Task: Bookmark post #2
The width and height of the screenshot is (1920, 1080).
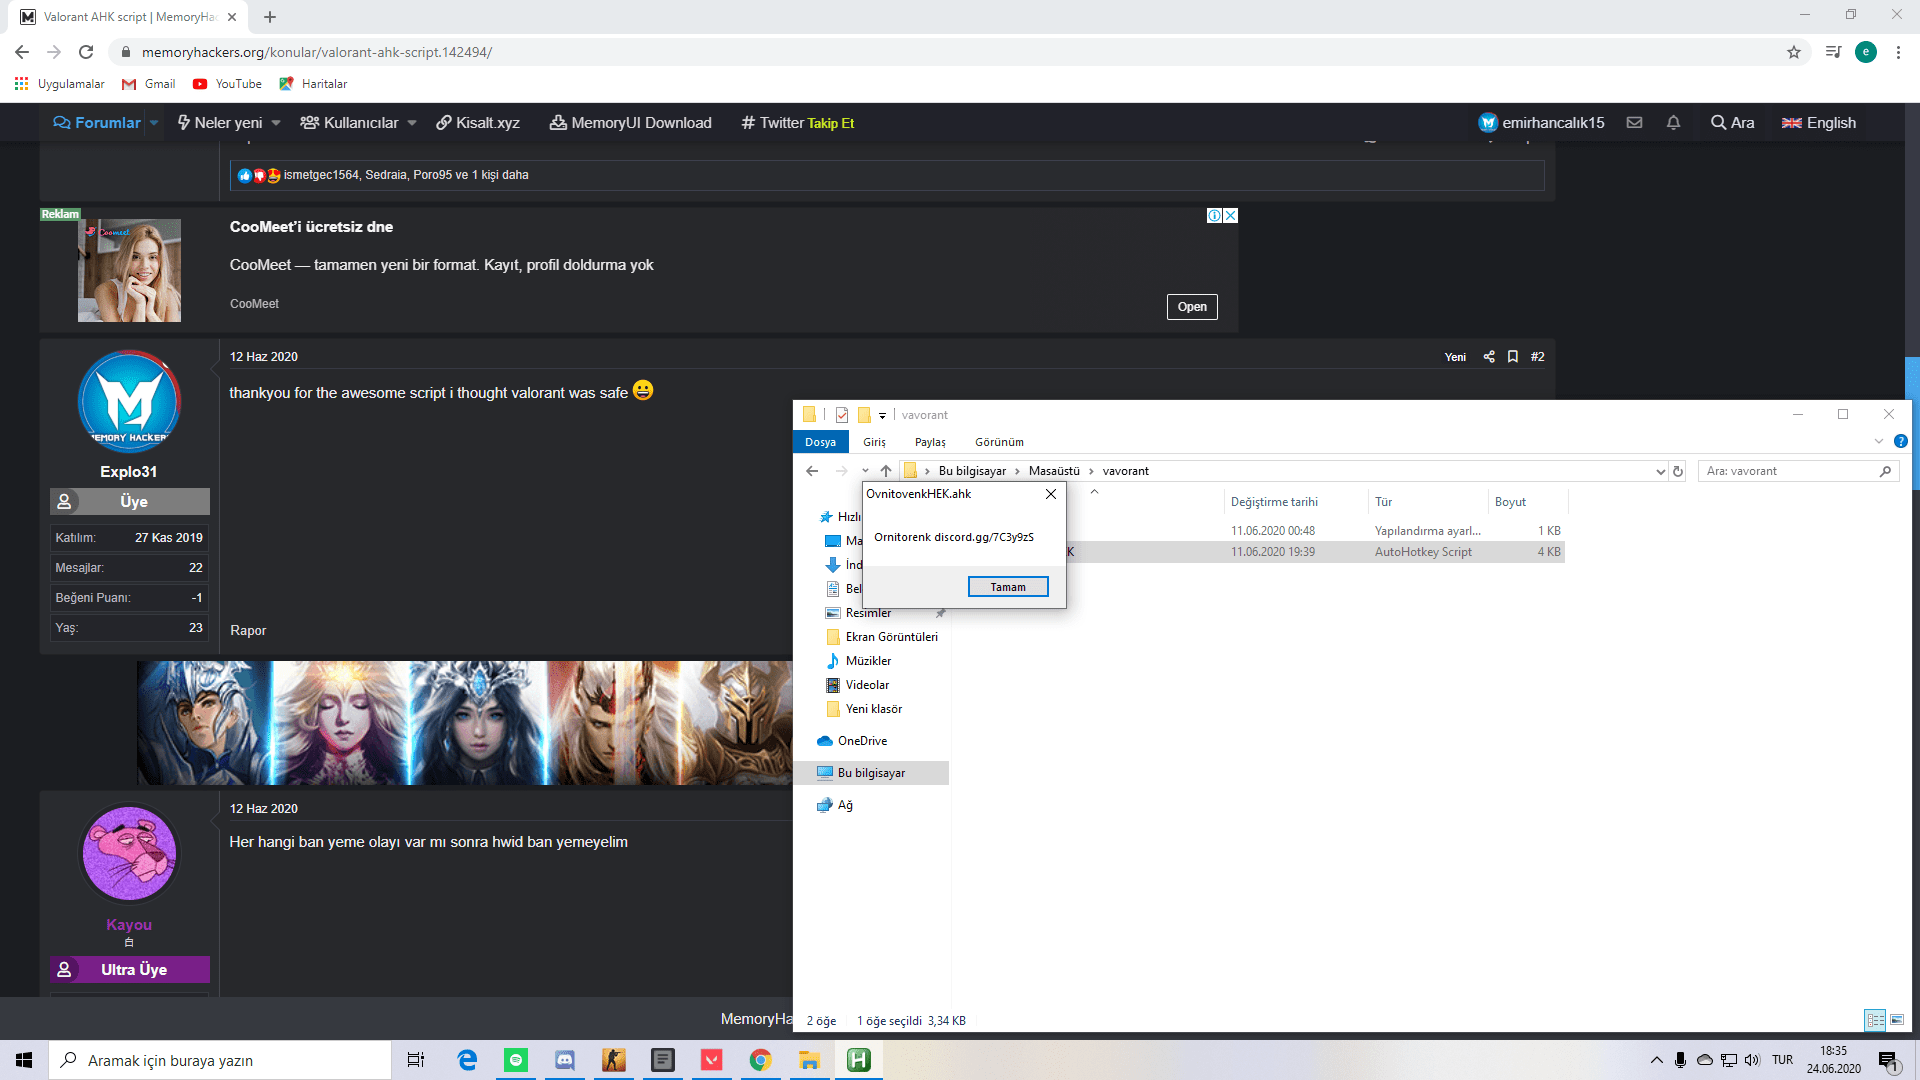Action: pos(1513,357)
